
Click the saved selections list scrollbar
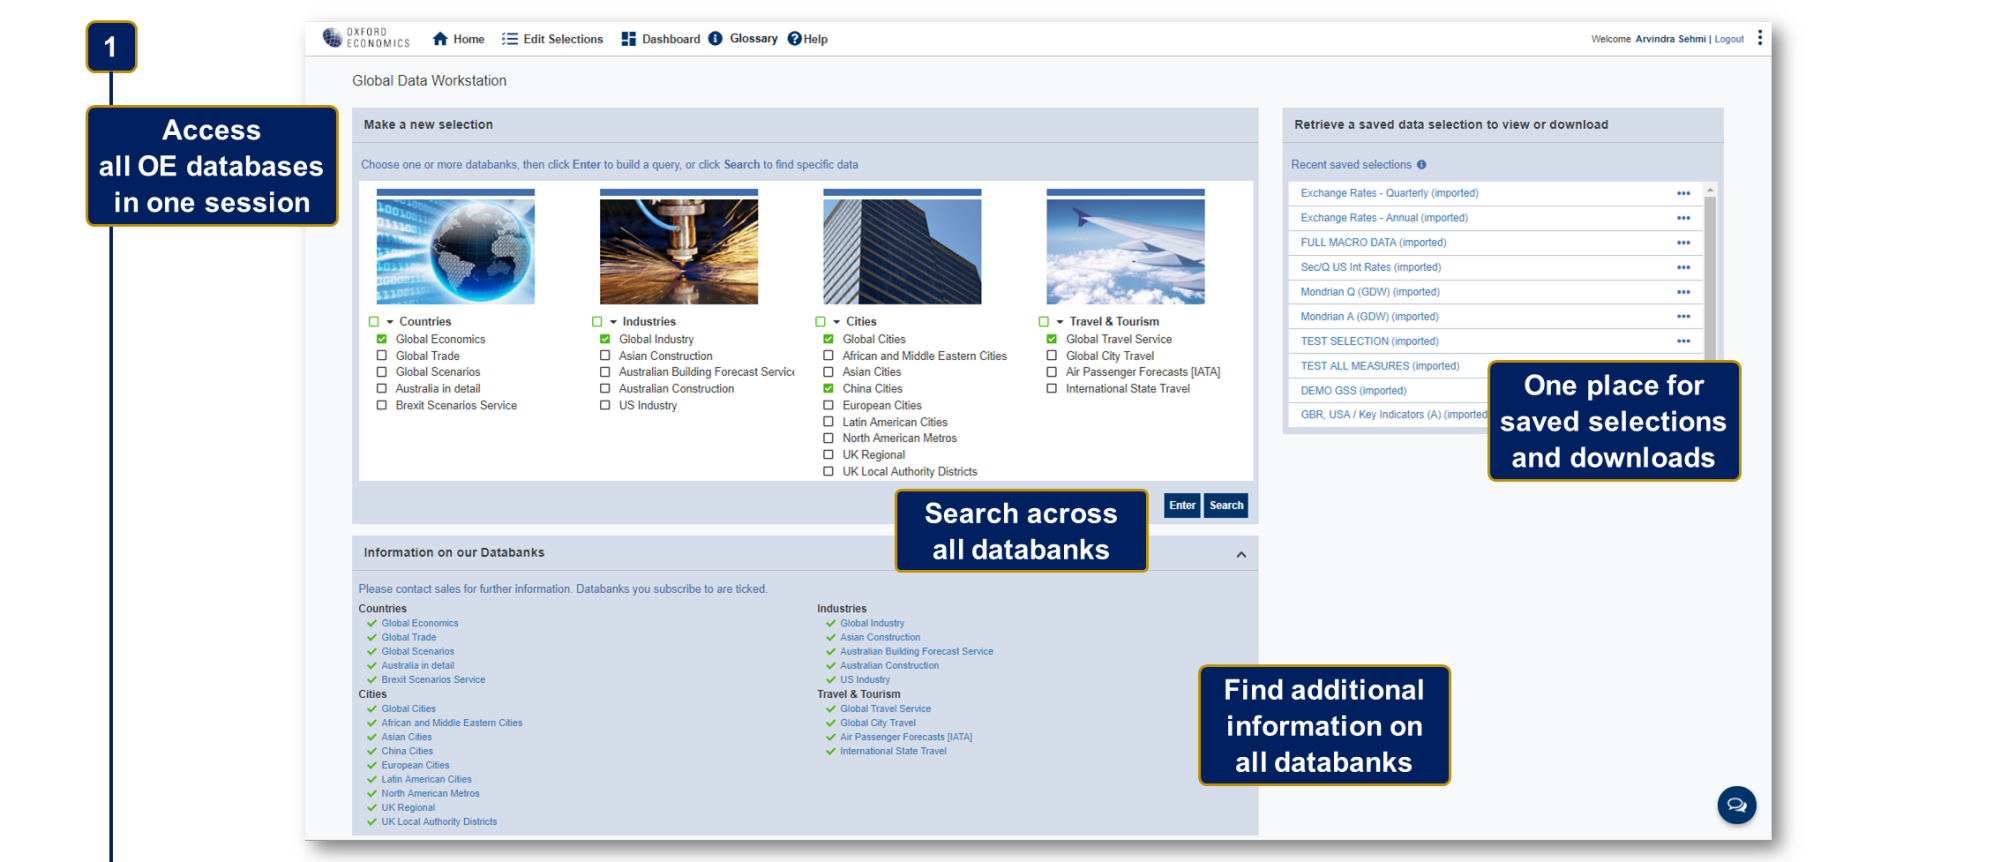1710,280
